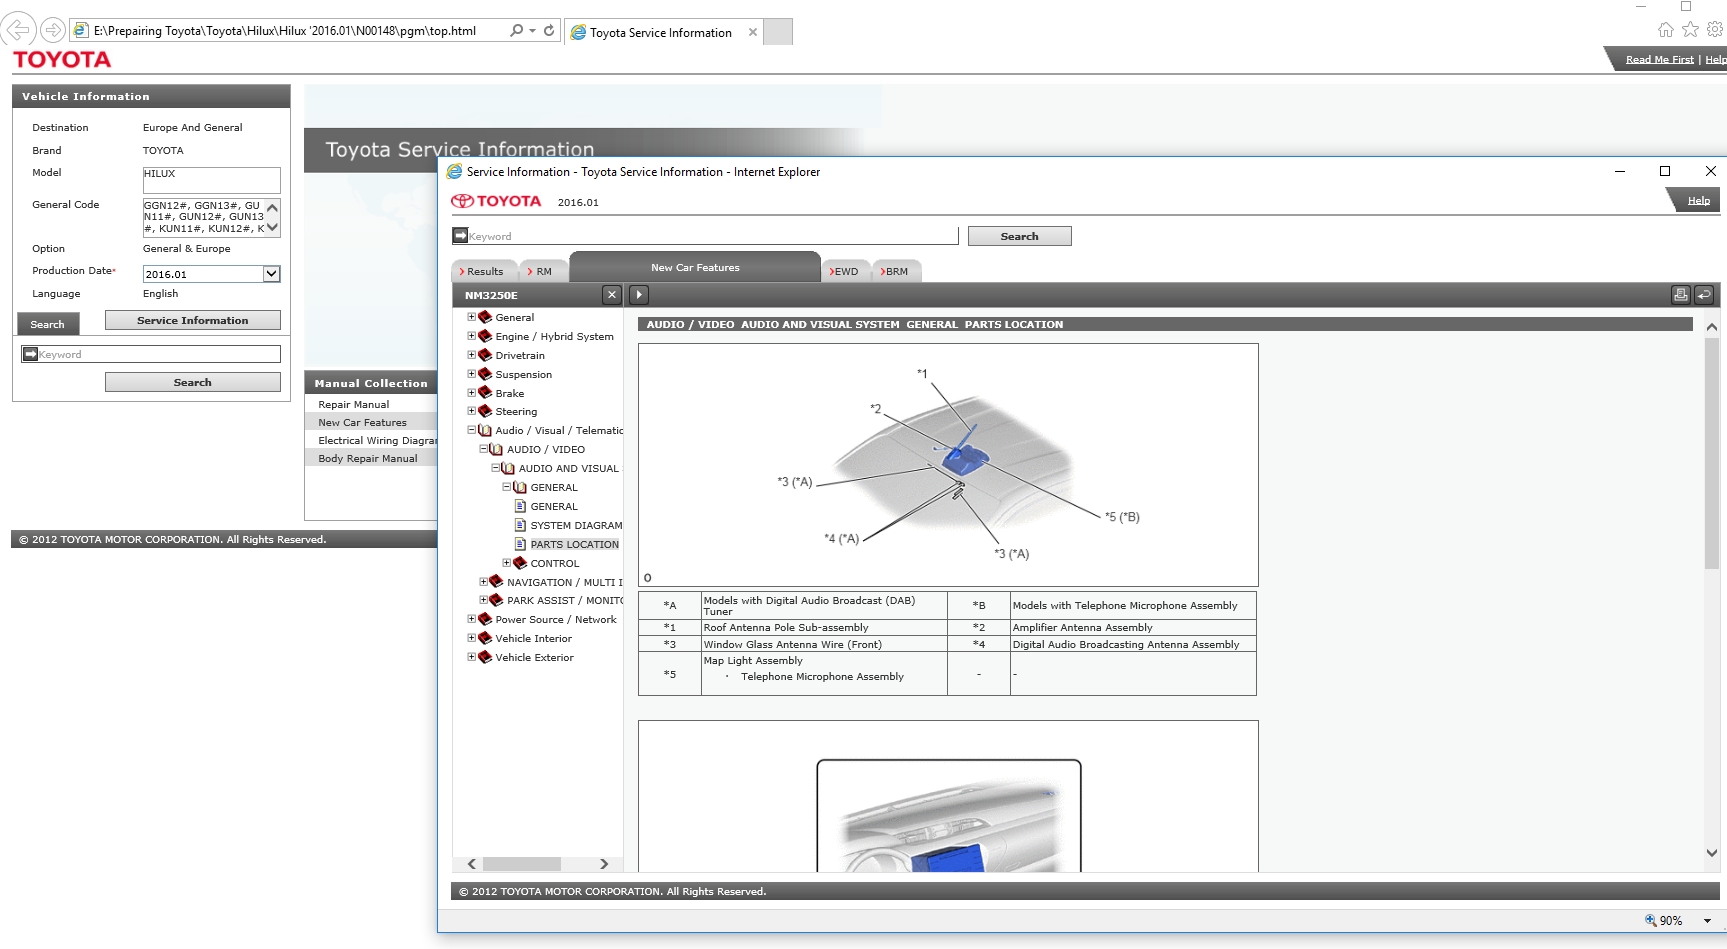Screen dimensions: 1727x949
Task: Refresh the page using the address bar reload icon
Action: point(549,31)
